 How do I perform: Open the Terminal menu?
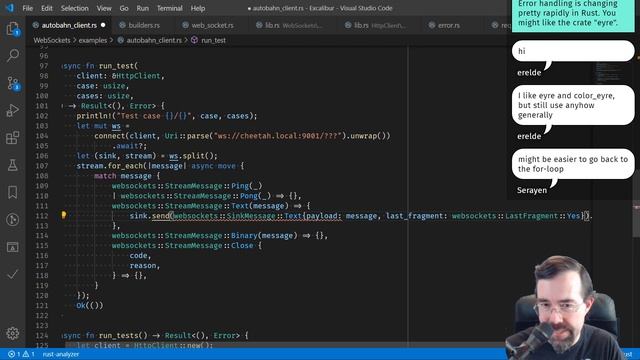click(x=170, y=8)
